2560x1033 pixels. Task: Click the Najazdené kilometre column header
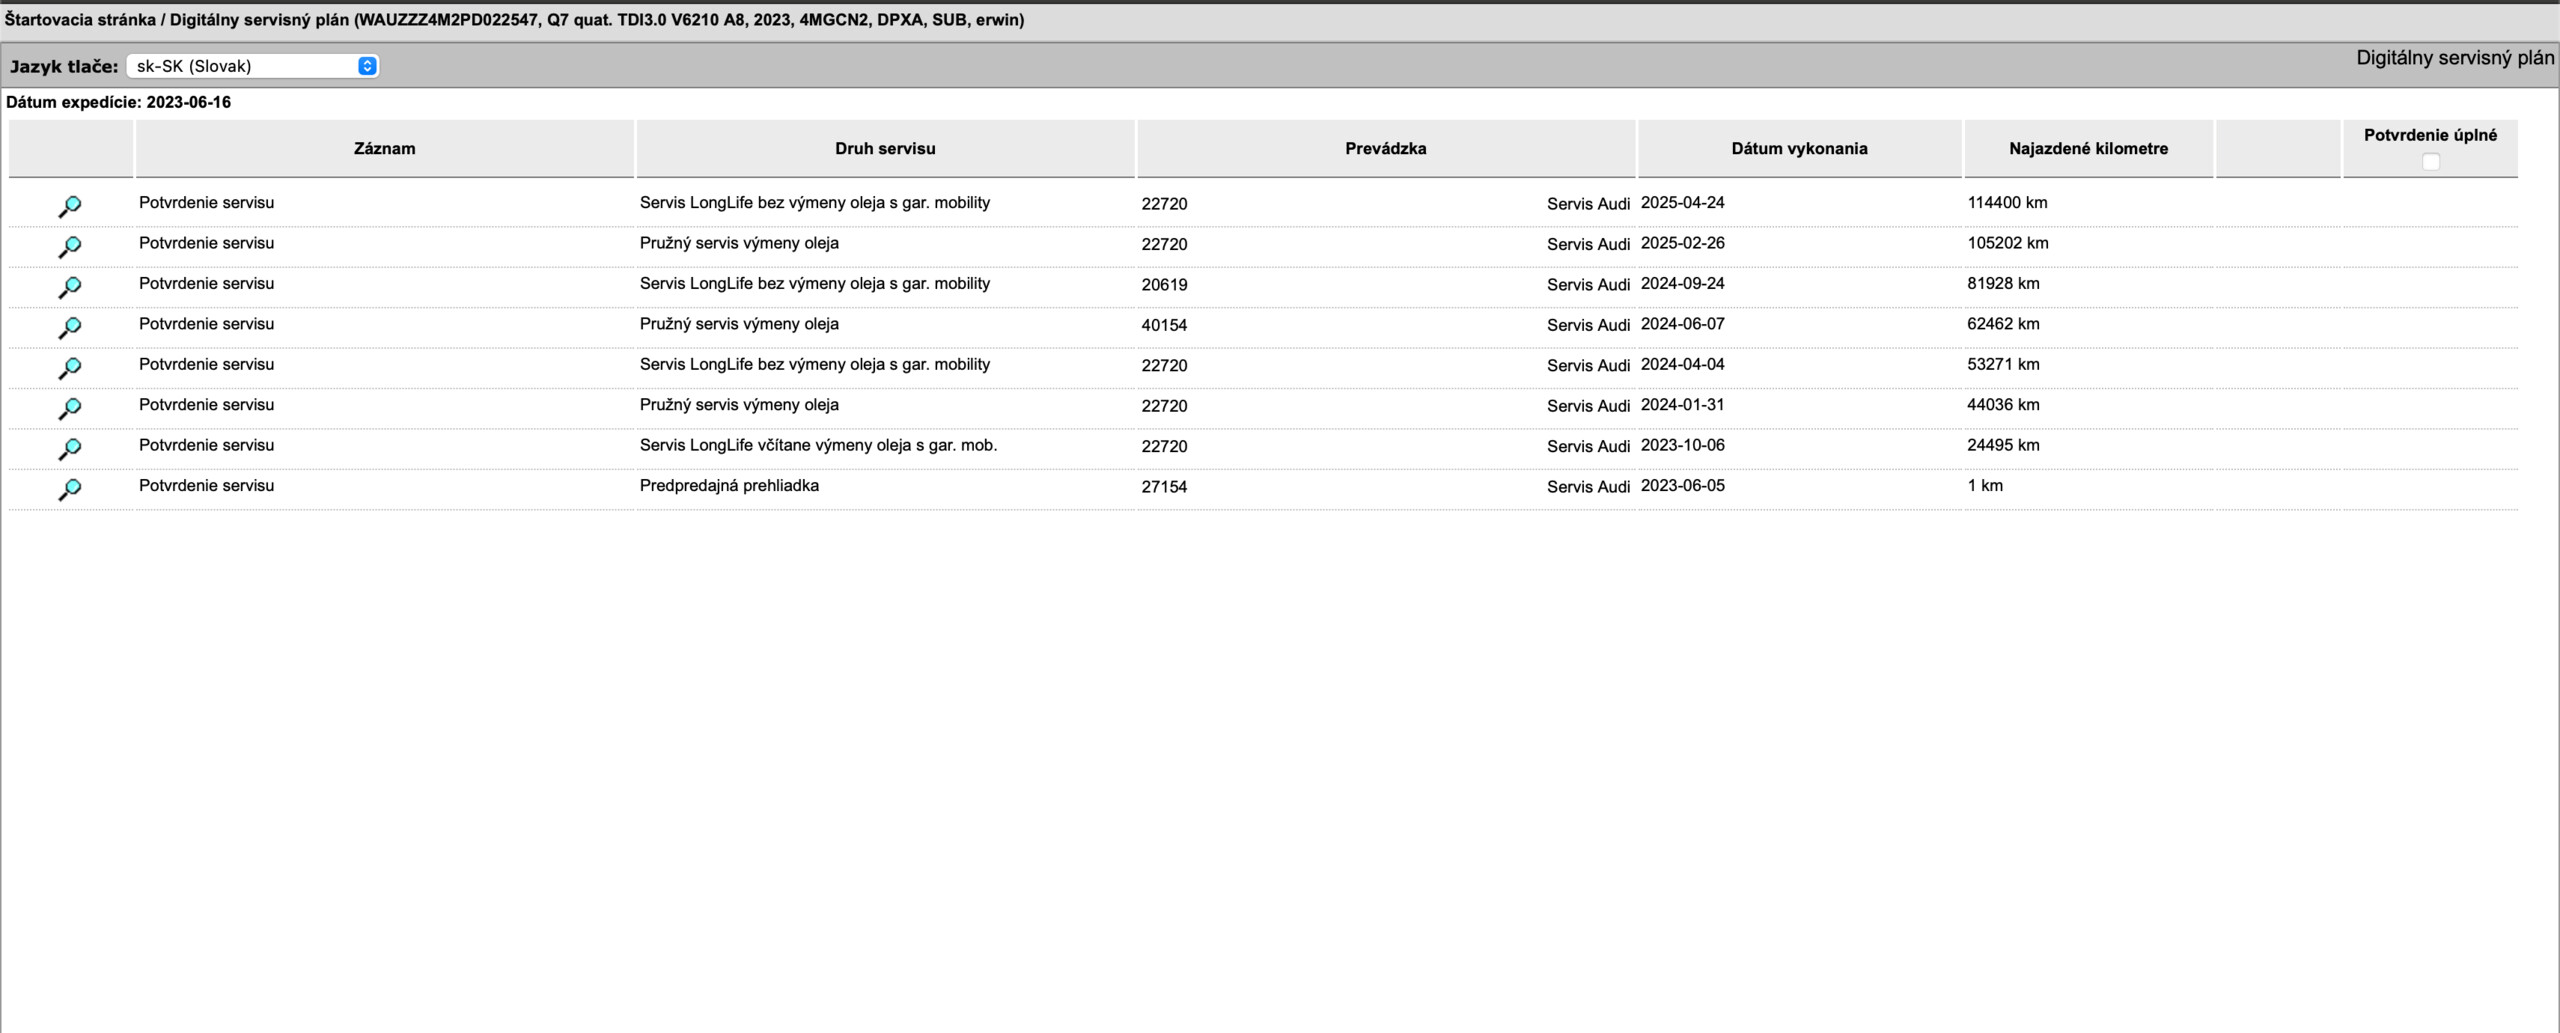(x=2088, y=148)
